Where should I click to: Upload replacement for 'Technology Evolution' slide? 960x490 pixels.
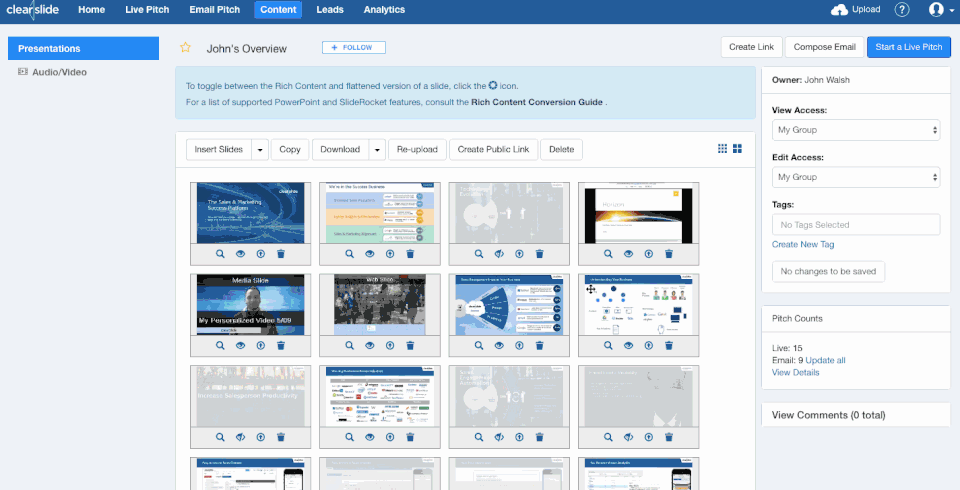[x=519, y=254]
